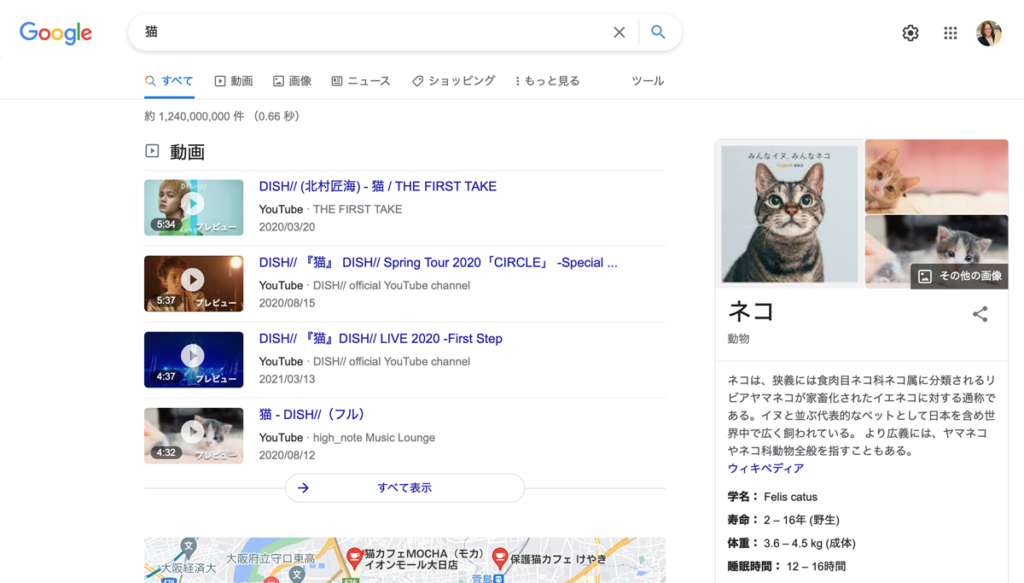Image resolution: width=1024 pixels, height=583 pixels.
Task: Open the ツール options
Action: (x=648, y=81)
